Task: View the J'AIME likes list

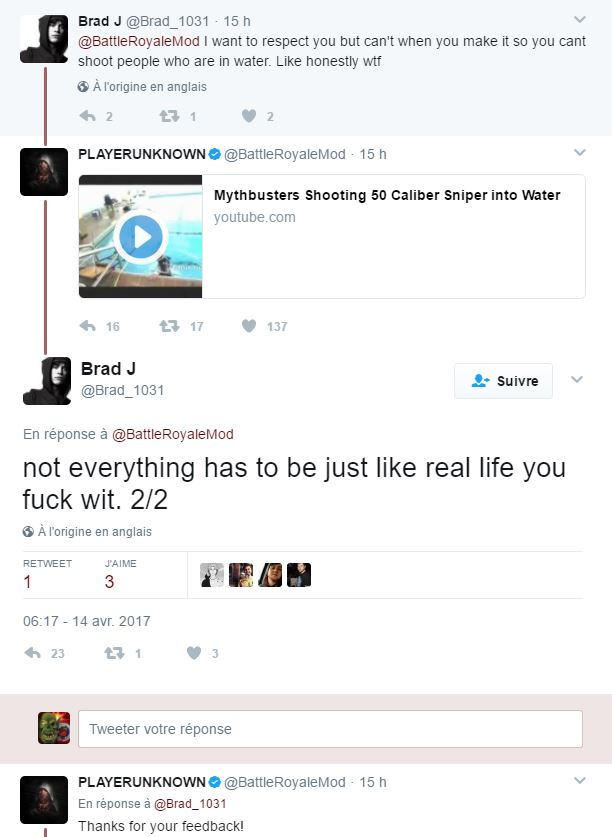Action: click(120, 574)
